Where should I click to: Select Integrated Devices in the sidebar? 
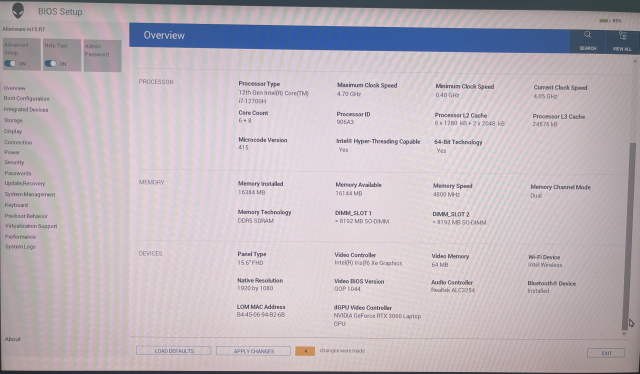(26, 109)
